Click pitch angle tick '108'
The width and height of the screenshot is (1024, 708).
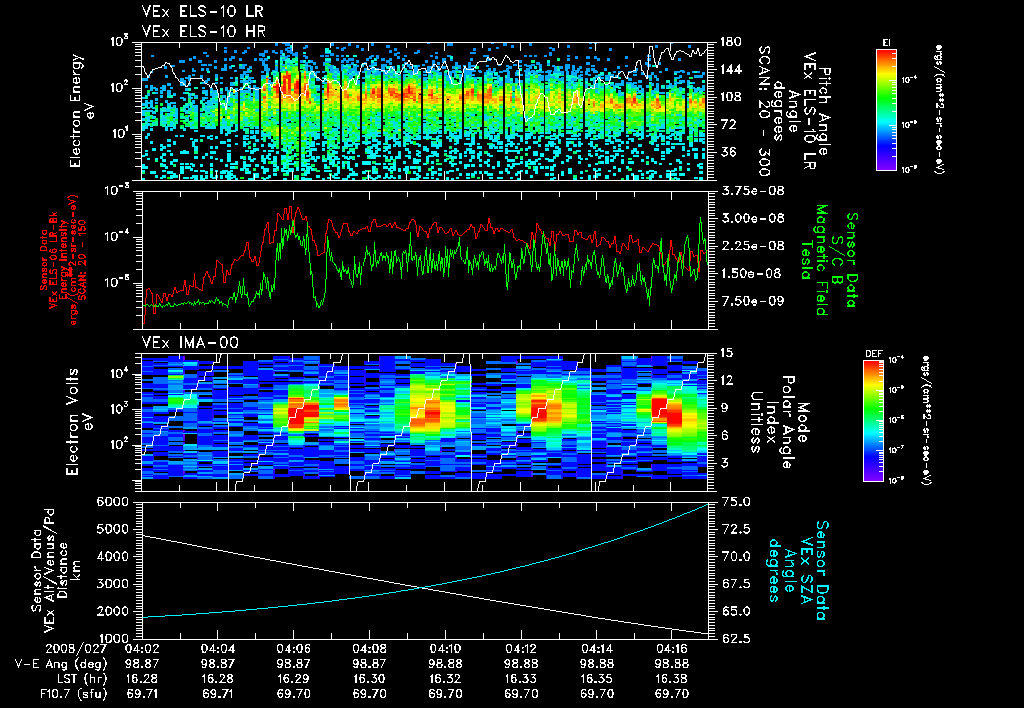(731, 97)
